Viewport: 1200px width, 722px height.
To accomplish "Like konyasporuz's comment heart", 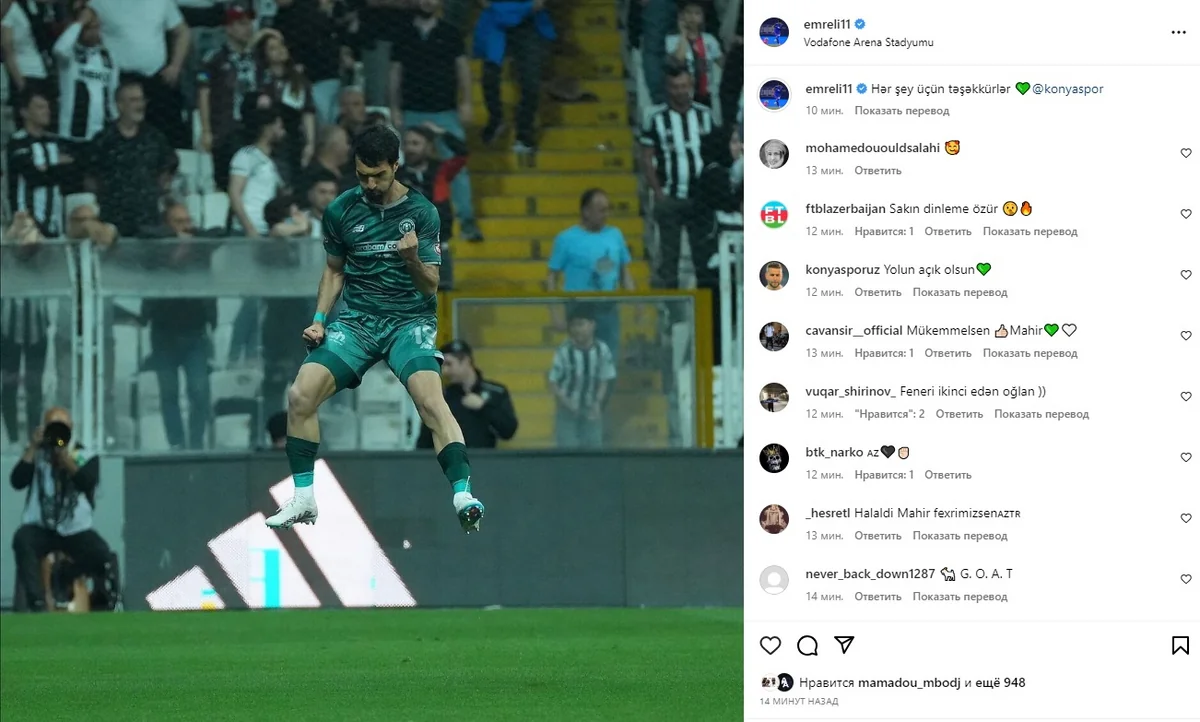I will (1186, 275).
